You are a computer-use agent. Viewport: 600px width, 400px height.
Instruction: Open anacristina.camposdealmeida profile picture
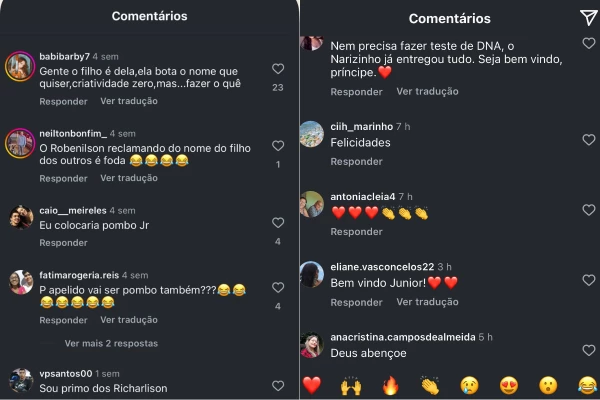[x=311, y=345]
